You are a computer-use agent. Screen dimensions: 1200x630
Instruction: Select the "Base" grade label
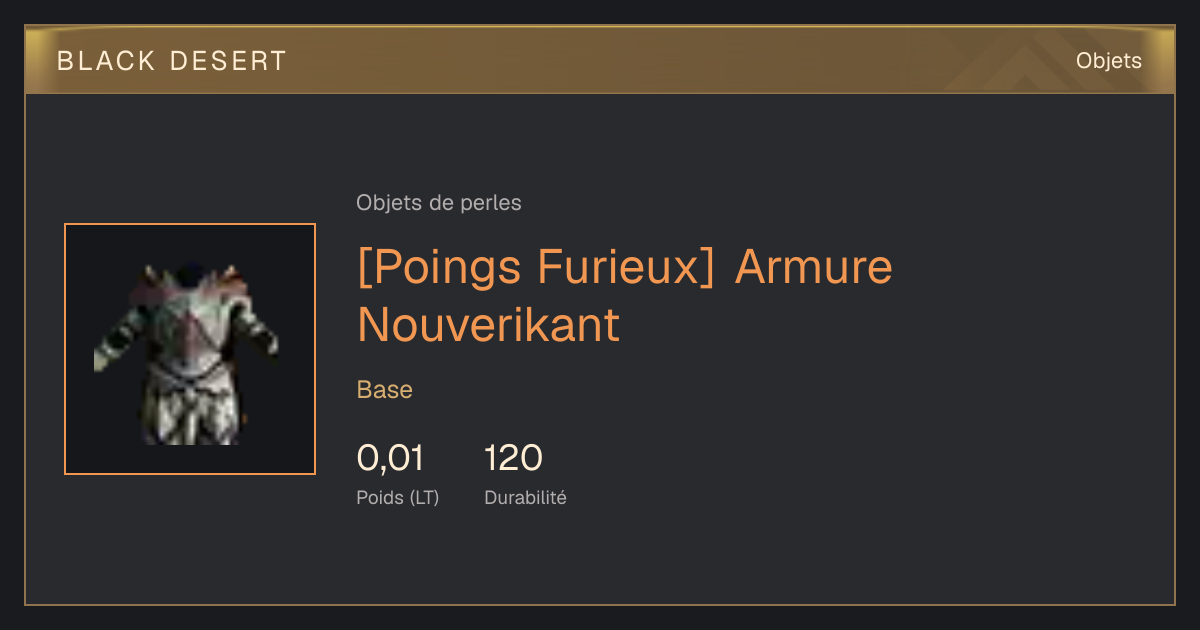(385, 390)
